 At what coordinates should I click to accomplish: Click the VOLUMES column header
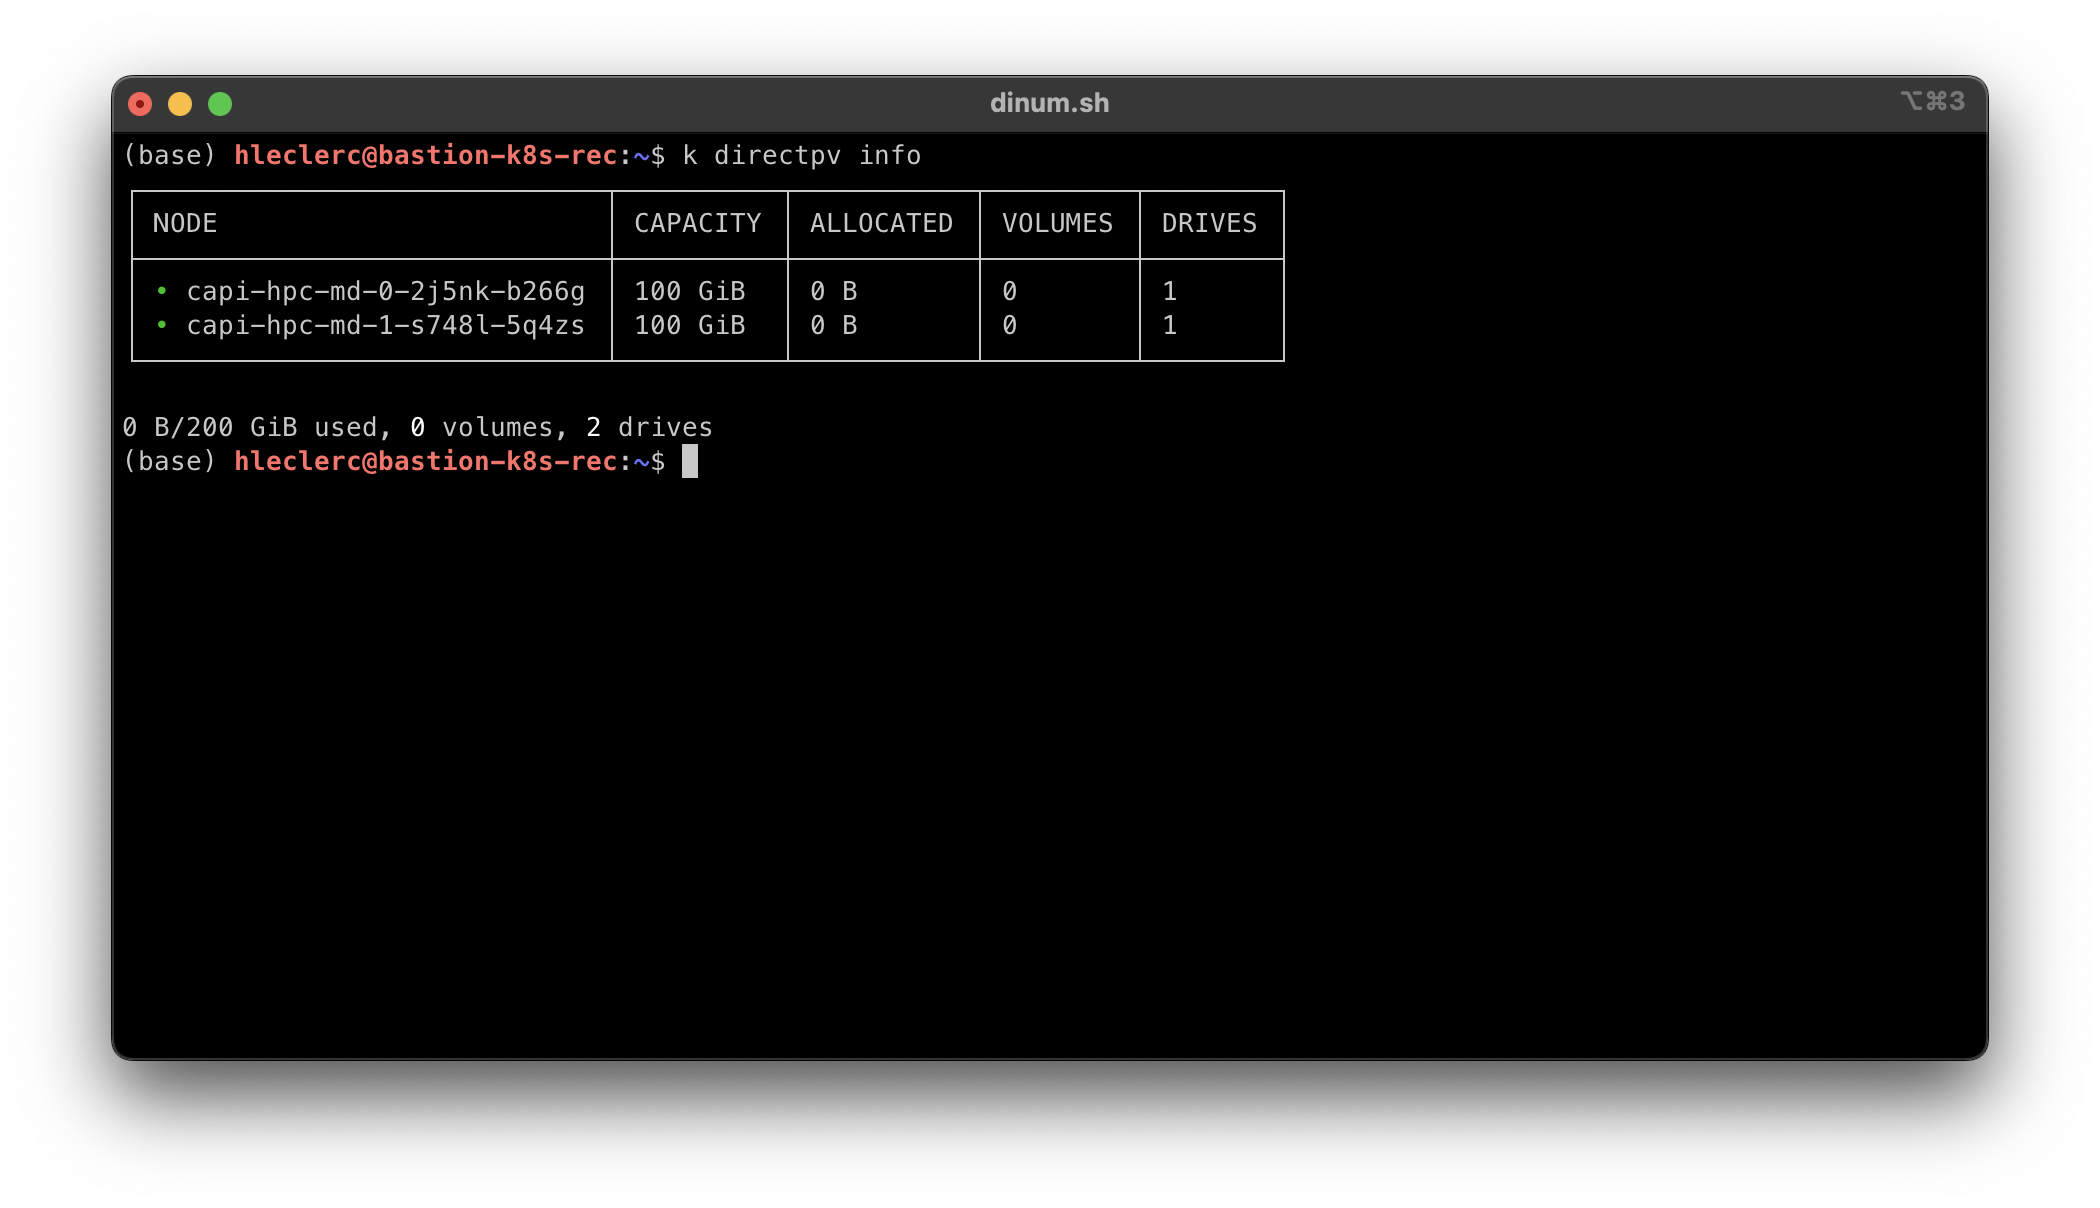pos(1057,223)
